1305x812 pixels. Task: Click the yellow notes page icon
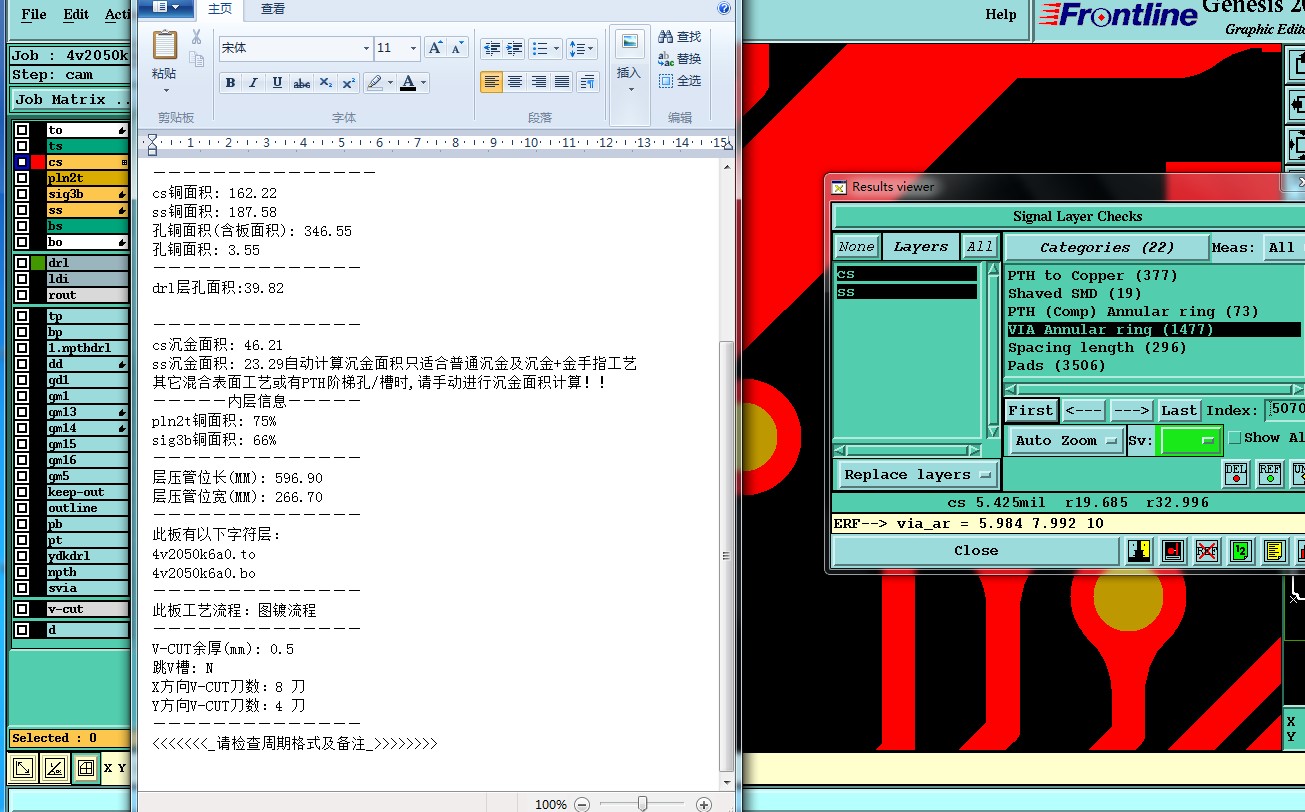click(1273, 551)
